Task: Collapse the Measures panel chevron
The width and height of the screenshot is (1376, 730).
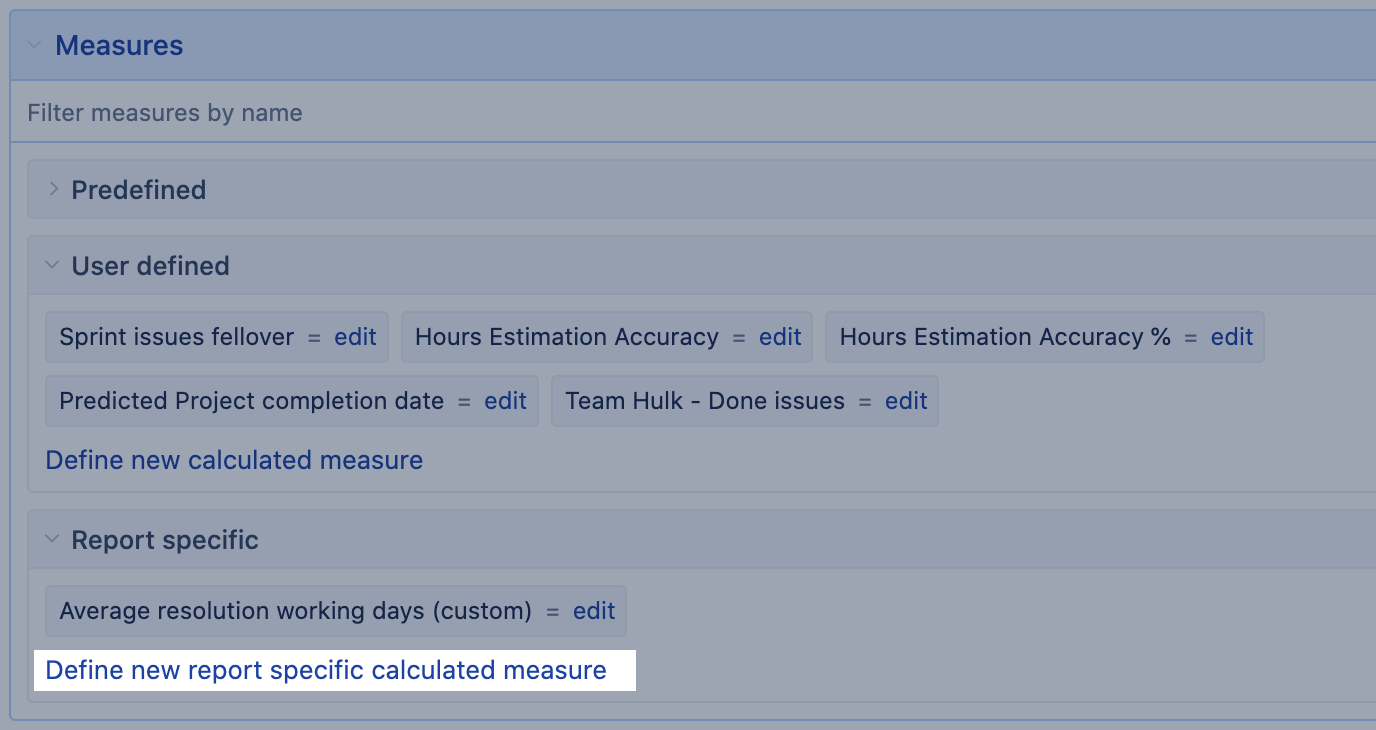Action: (x=34, y=45)
